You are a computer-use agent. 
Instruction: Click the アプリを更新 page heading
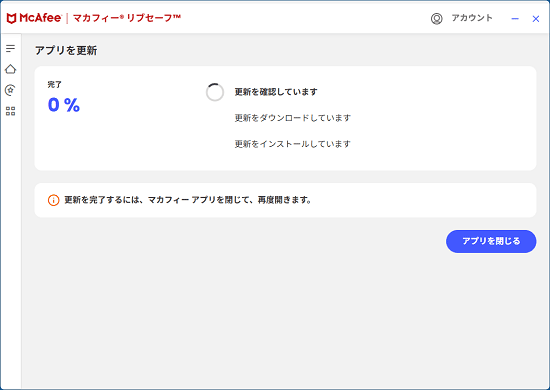[x=66, y=51]
